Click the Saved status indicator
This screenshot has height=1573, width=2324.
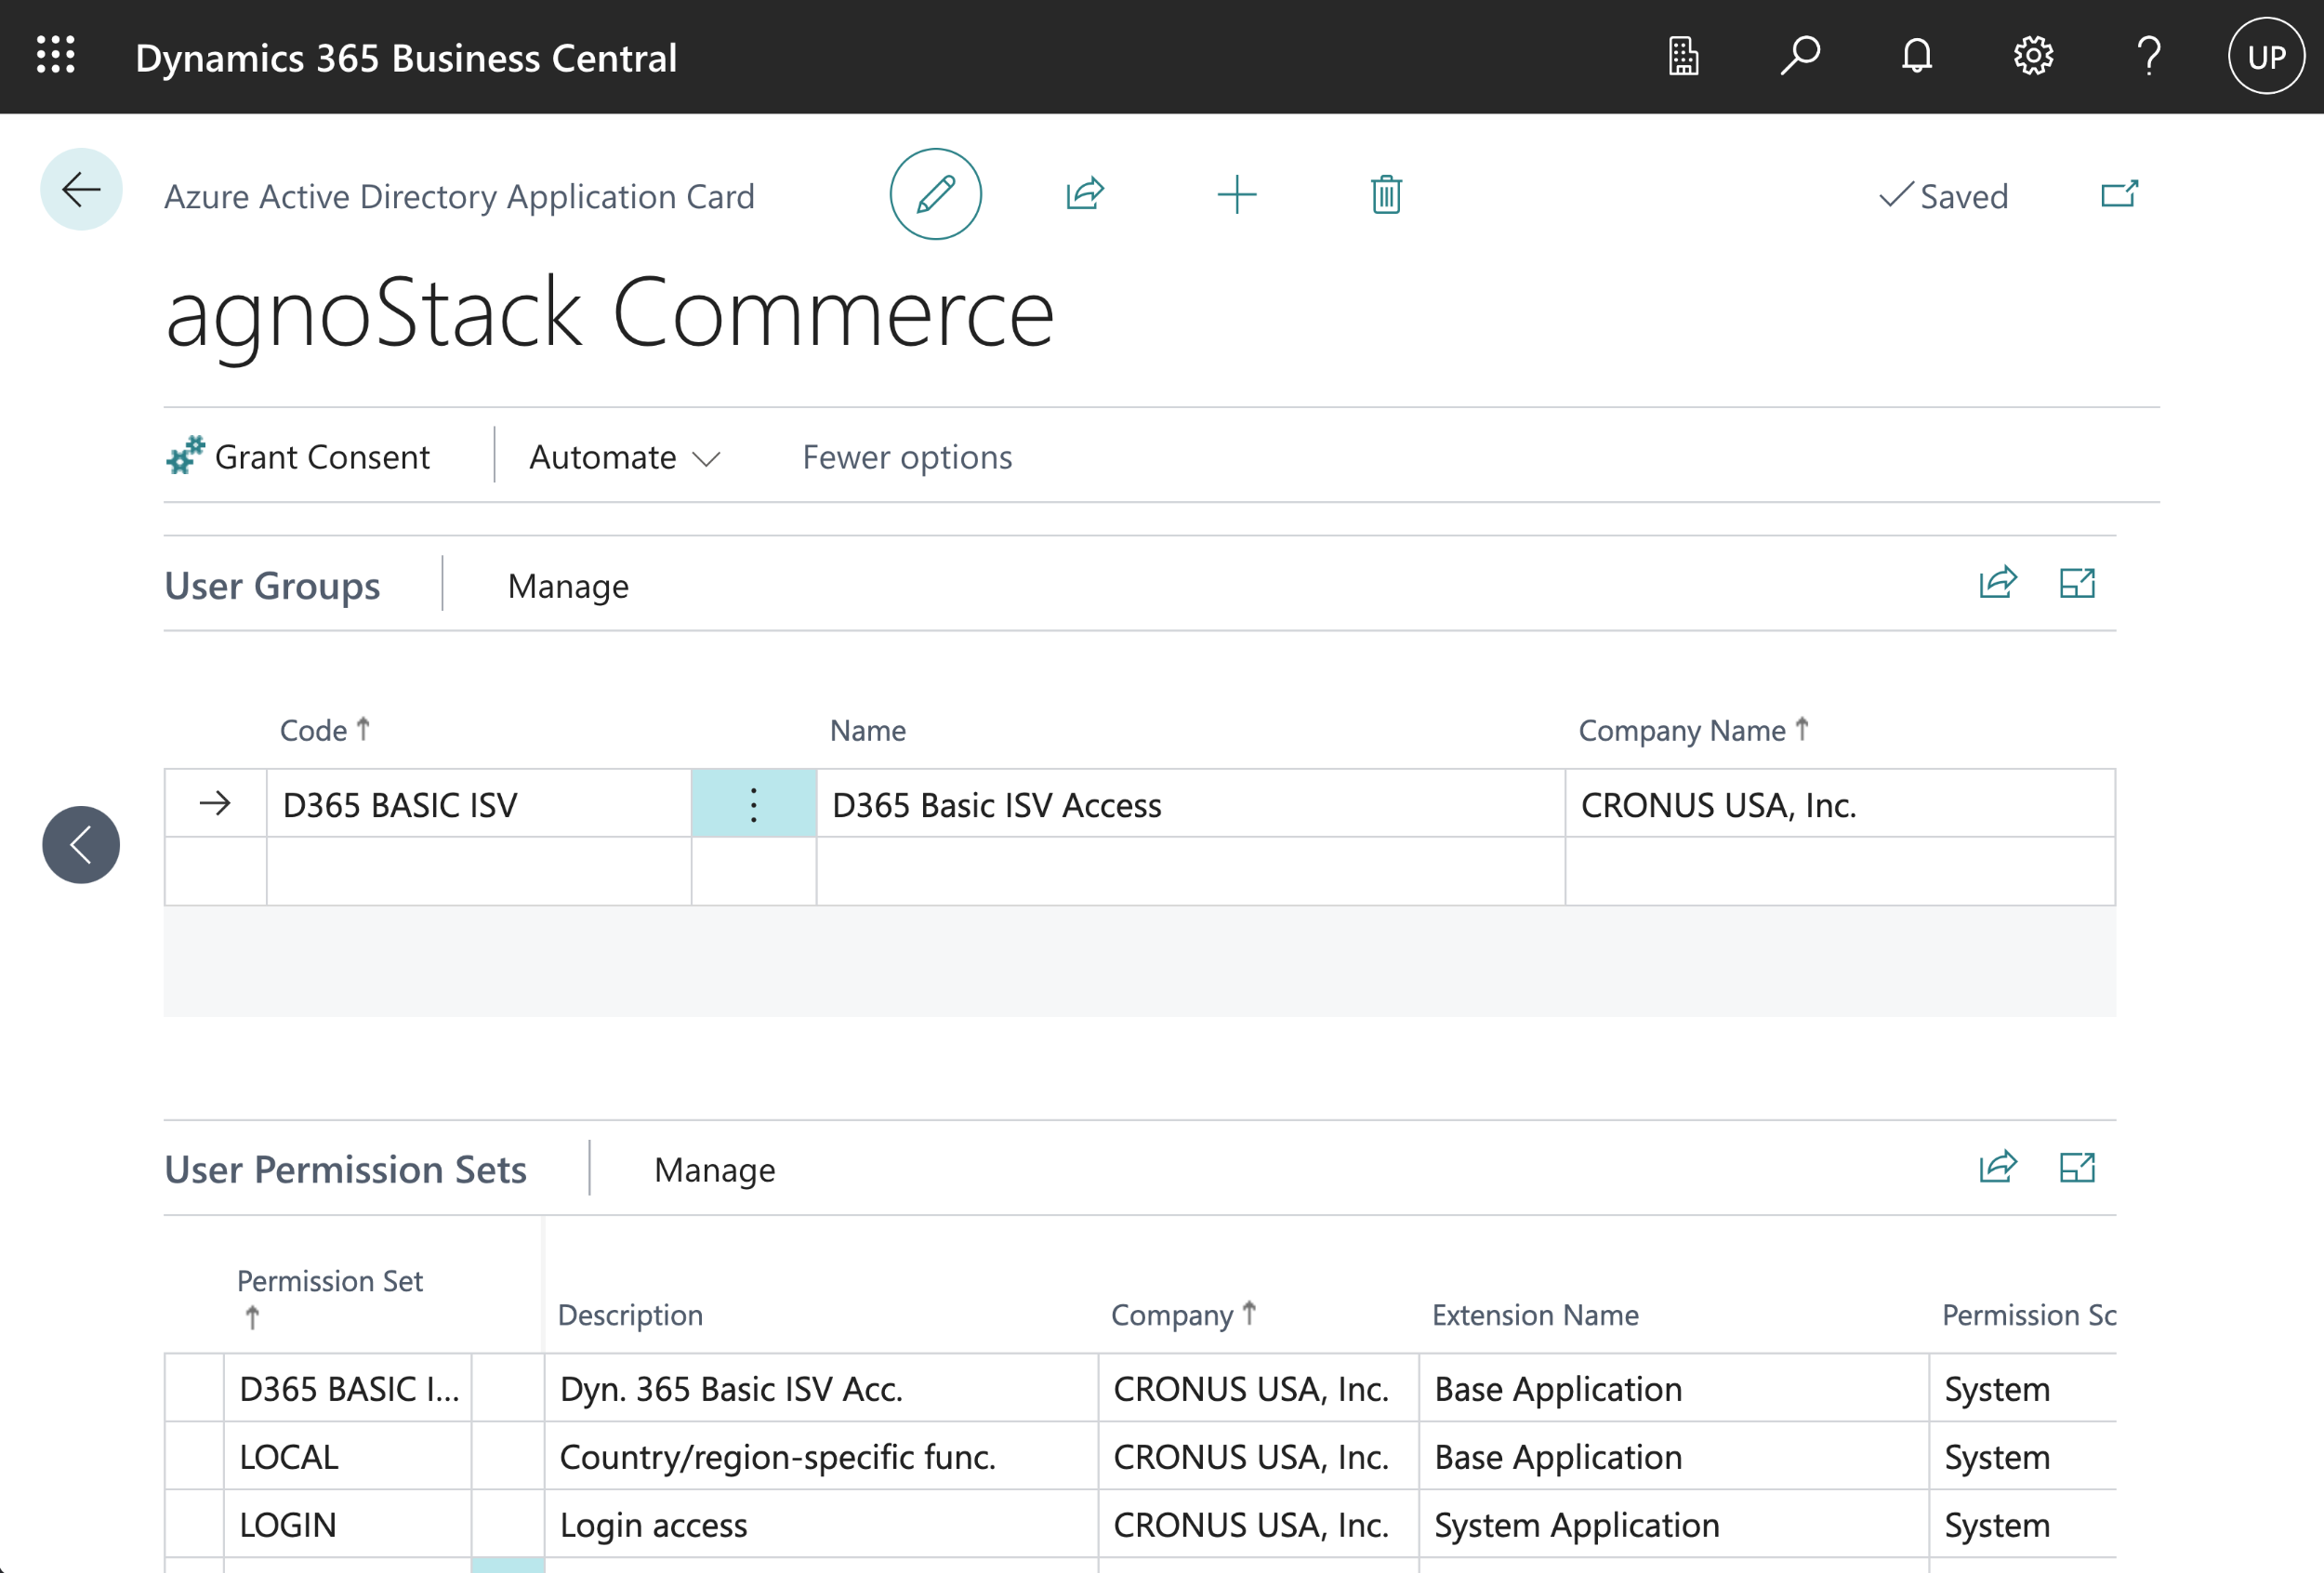pyautogui.click(x=1943, y=196)
